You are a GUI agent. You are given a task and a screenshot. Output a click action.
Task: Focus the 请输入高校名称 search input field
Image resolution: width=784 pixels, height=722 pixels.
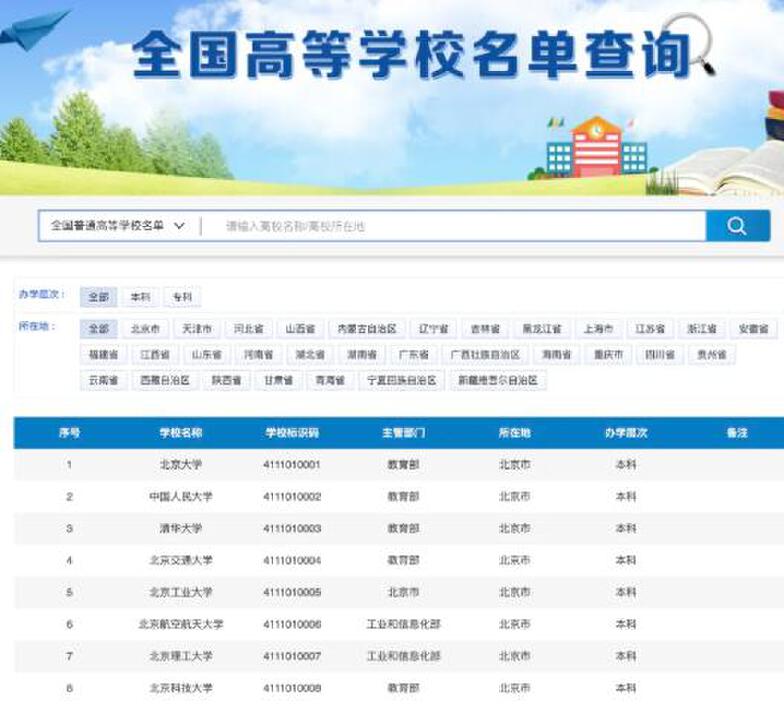(454, 226)
